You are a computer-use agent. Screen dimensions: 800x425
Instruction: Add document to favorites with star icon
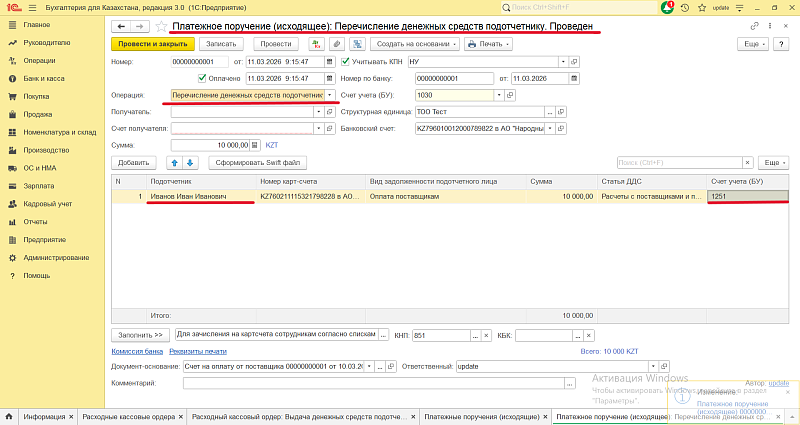[x=161, y=26]
